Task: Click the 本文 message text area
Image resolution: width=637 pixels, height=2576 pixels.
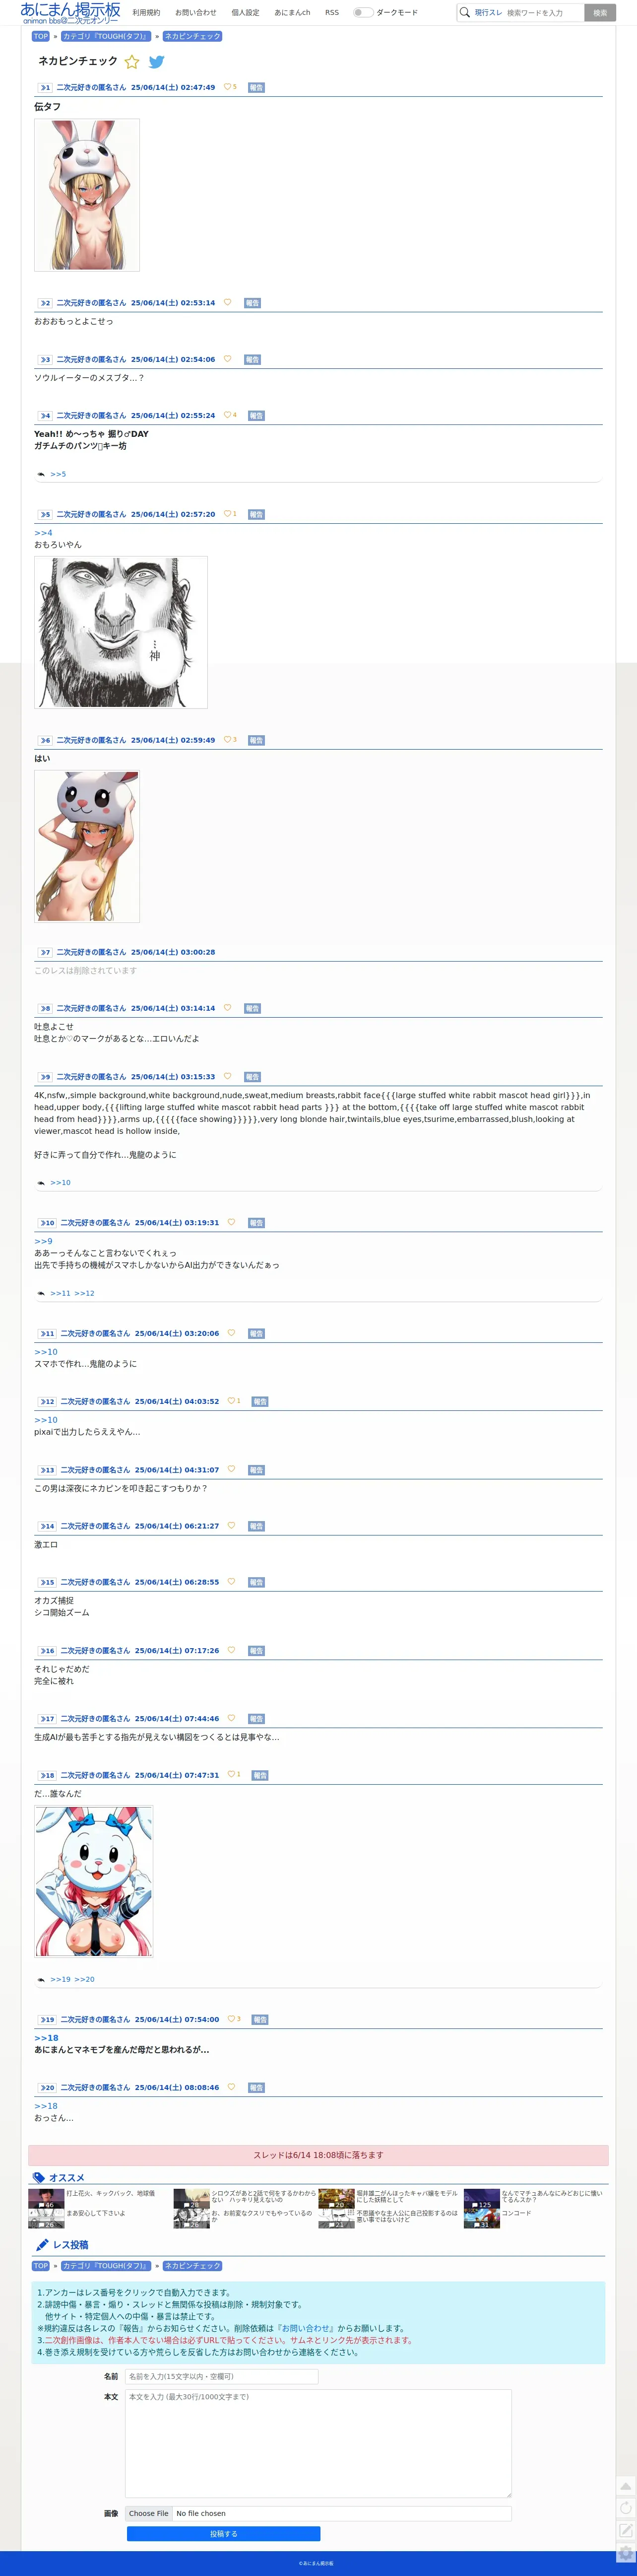Action: pos(318,2443)
